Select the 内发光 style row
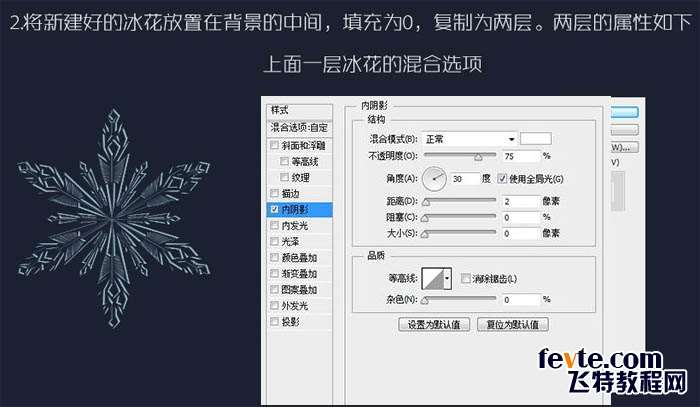 click(300, 225)
